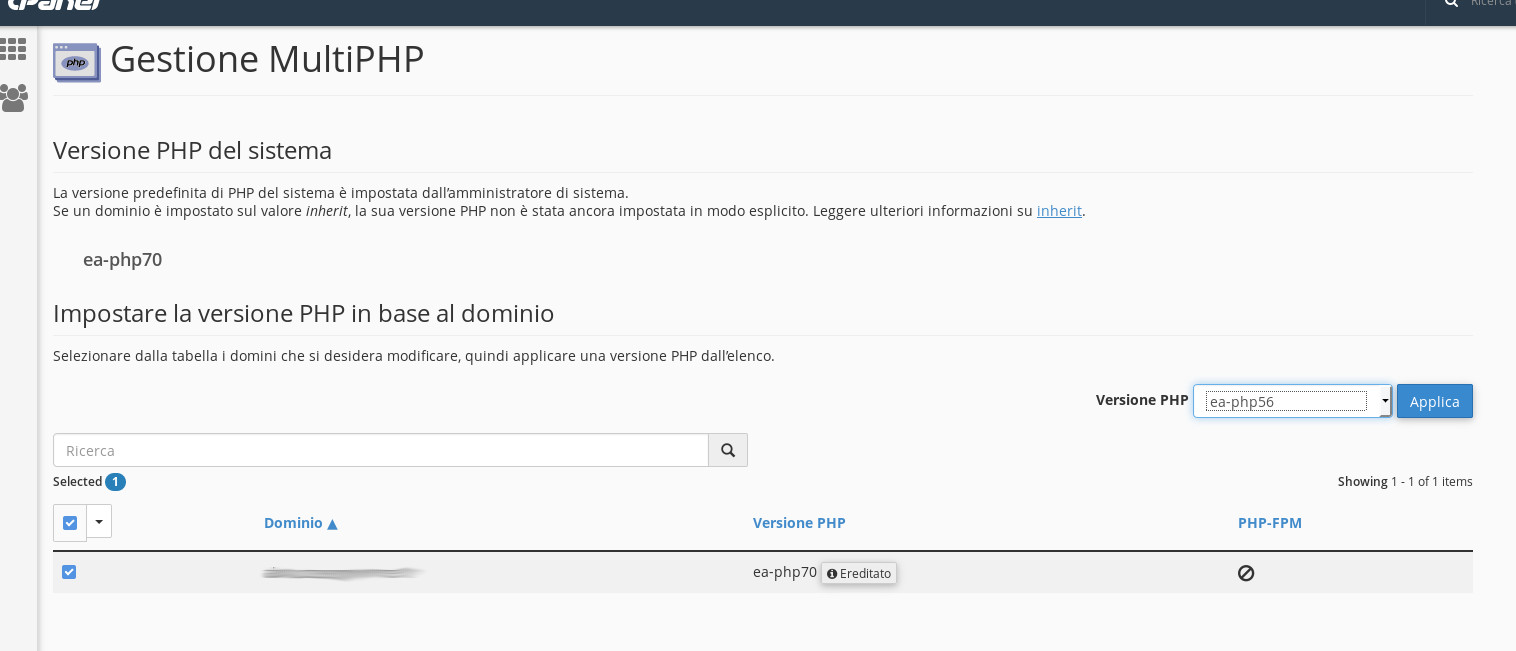Open the inherit information link
This screenshot has width=1516, height=651.
pyautogui.click(x=1059, y=211)
